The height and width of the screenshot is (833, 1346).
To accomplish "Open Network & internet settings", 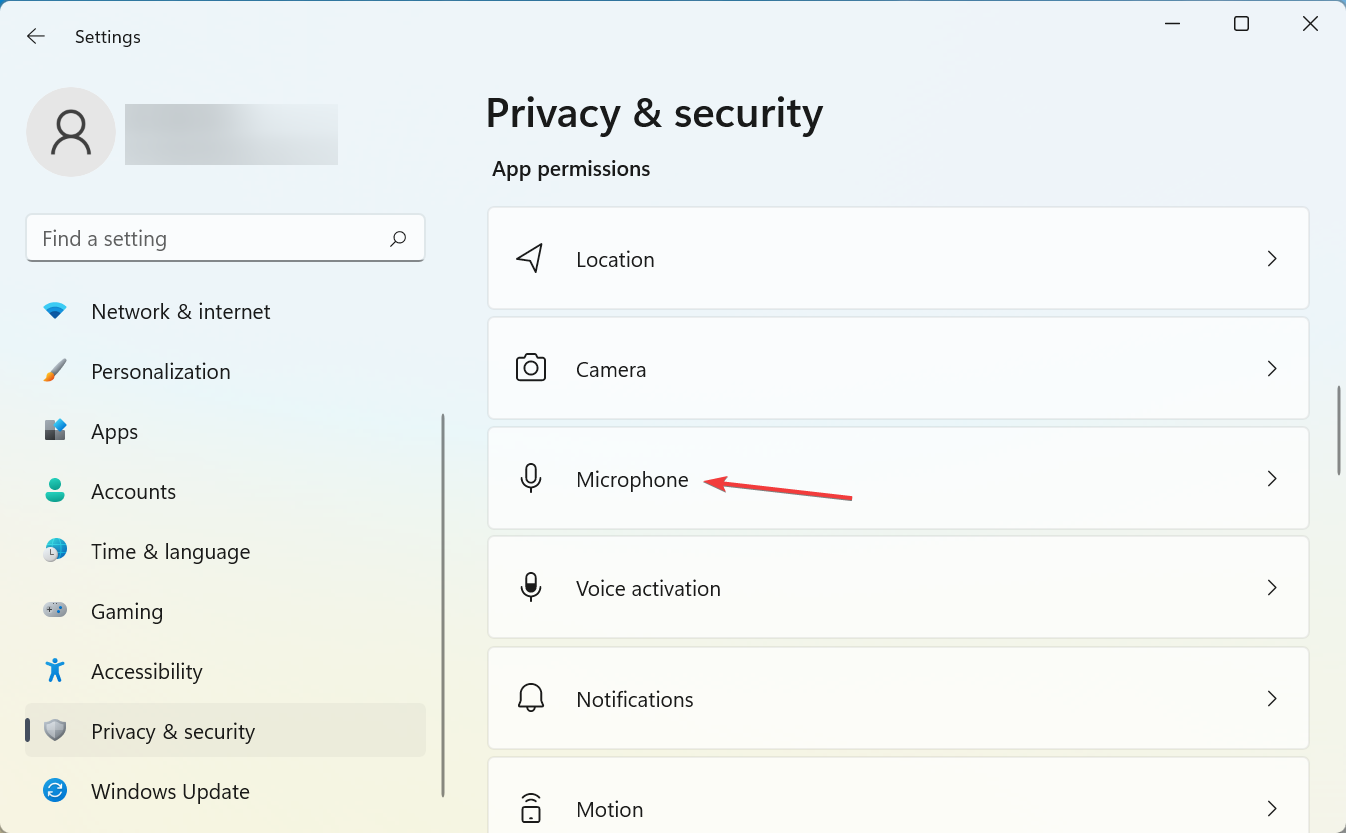I will coord(180,312).
